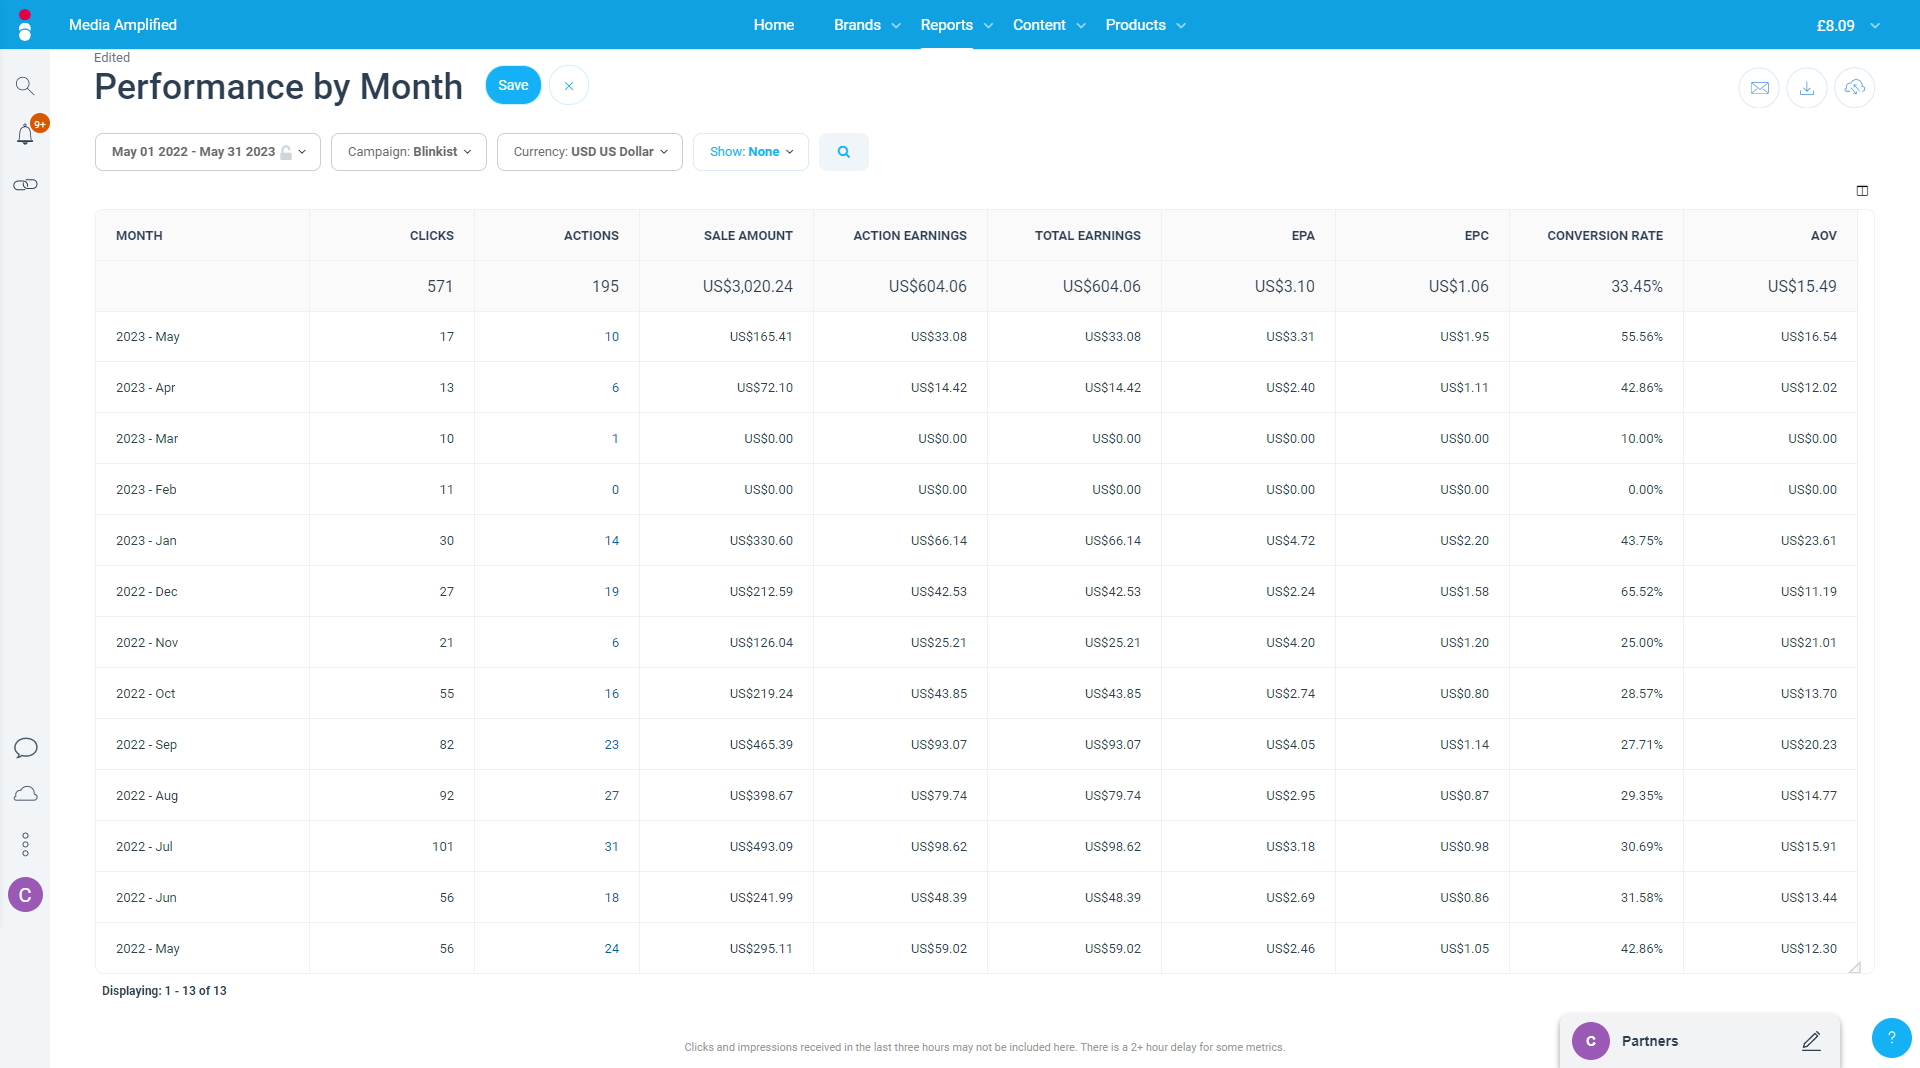Click the cloud sync export icon

coord(1855,88)
